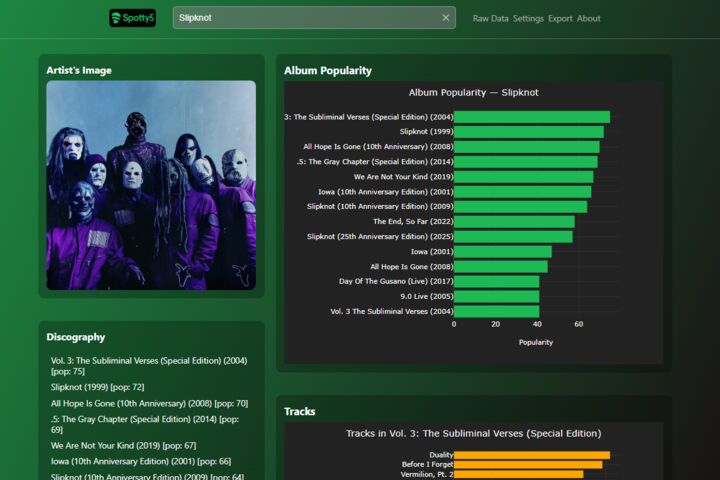Click the Slipknot 25th Anniversary Edition (2025) bar
720x480 pixels.
tap(513, 237)
